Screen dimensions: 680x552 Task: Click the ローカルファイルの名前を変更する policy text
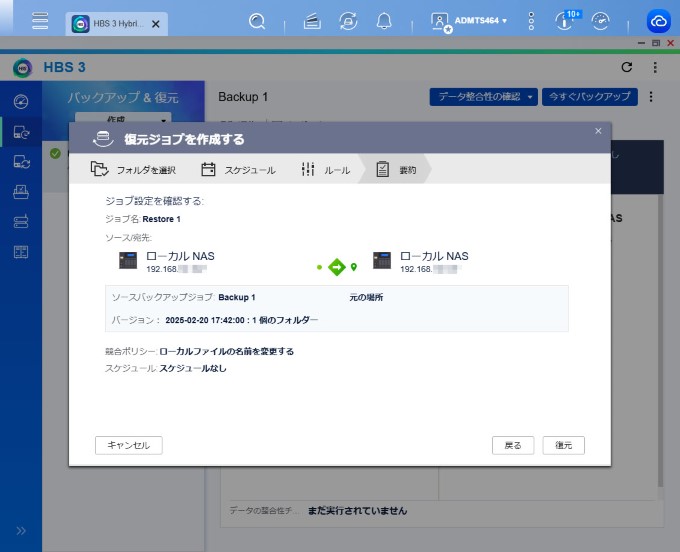[x=226, y=351]
